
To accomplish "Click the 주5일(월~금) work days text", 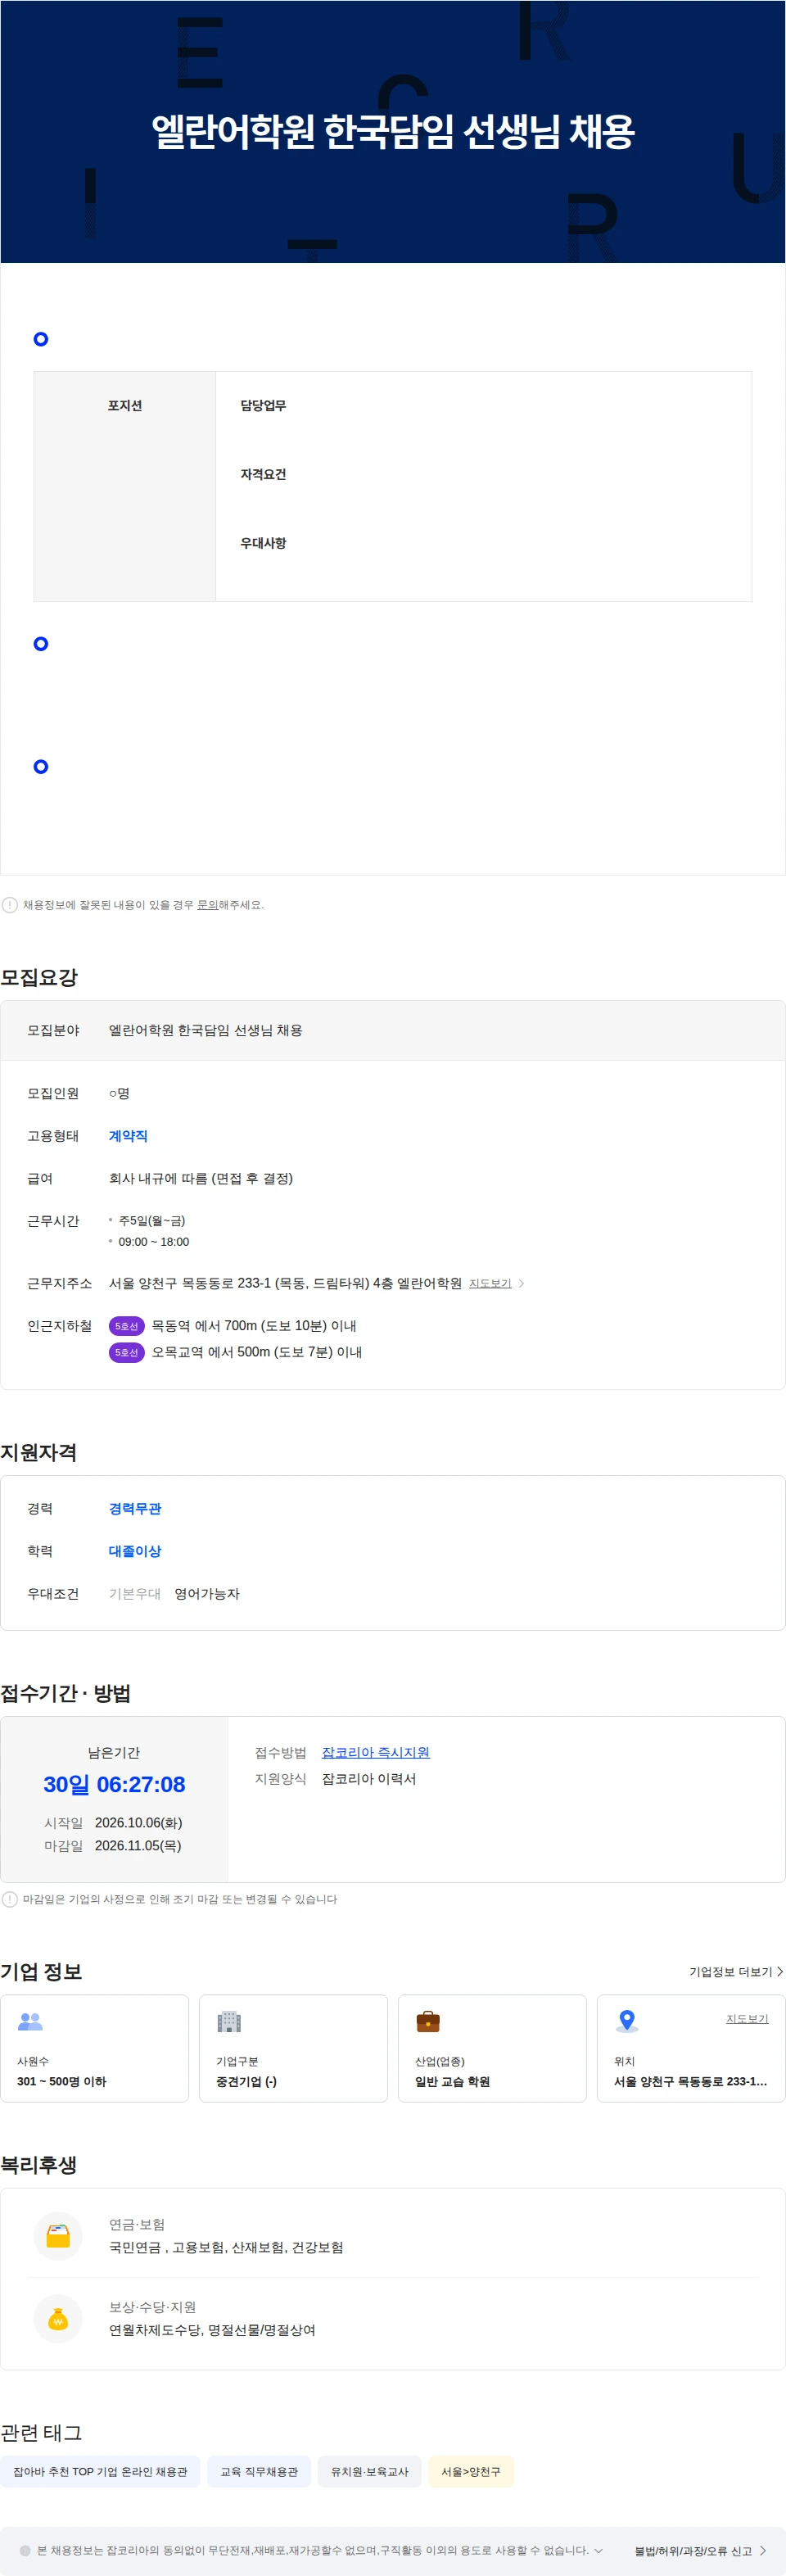I will [x=152, y=1221].
